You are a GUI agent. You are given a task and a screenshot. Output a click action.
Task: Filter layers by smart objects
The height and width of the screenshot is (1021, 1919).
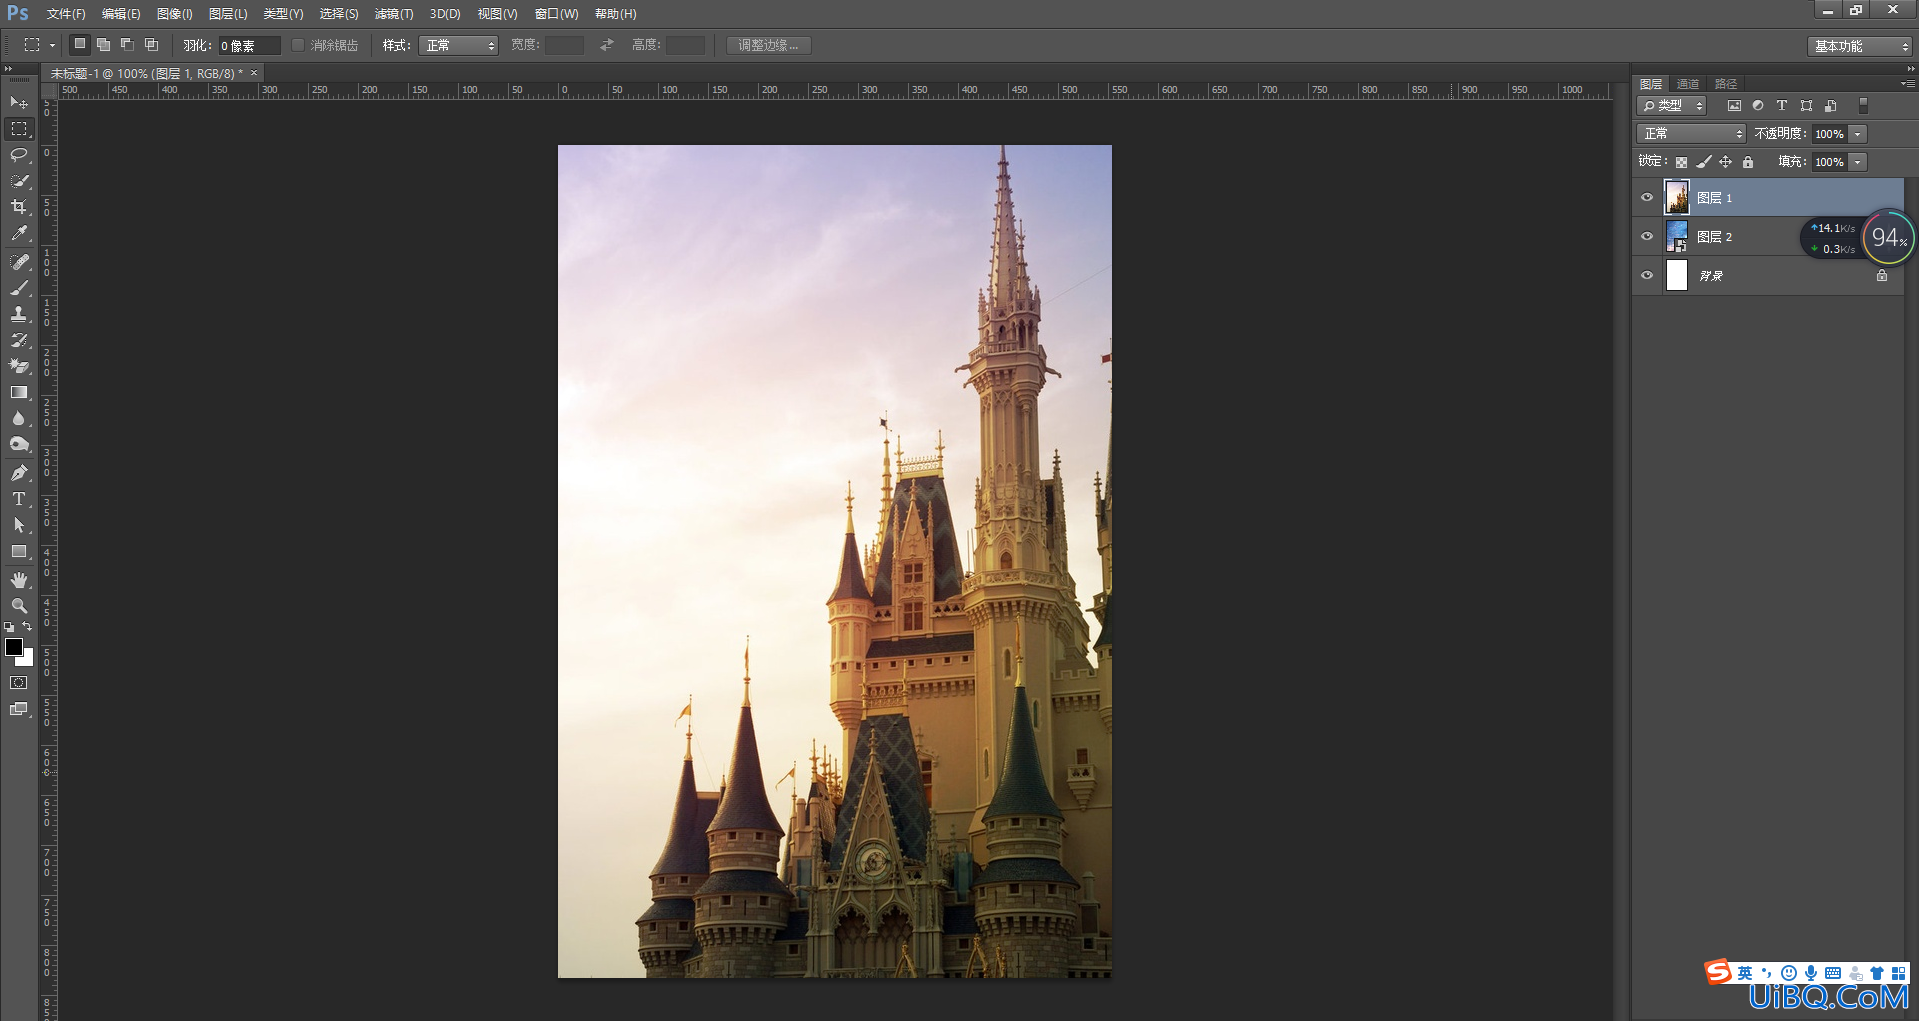pyautogui.click(x=1830, y=106)
